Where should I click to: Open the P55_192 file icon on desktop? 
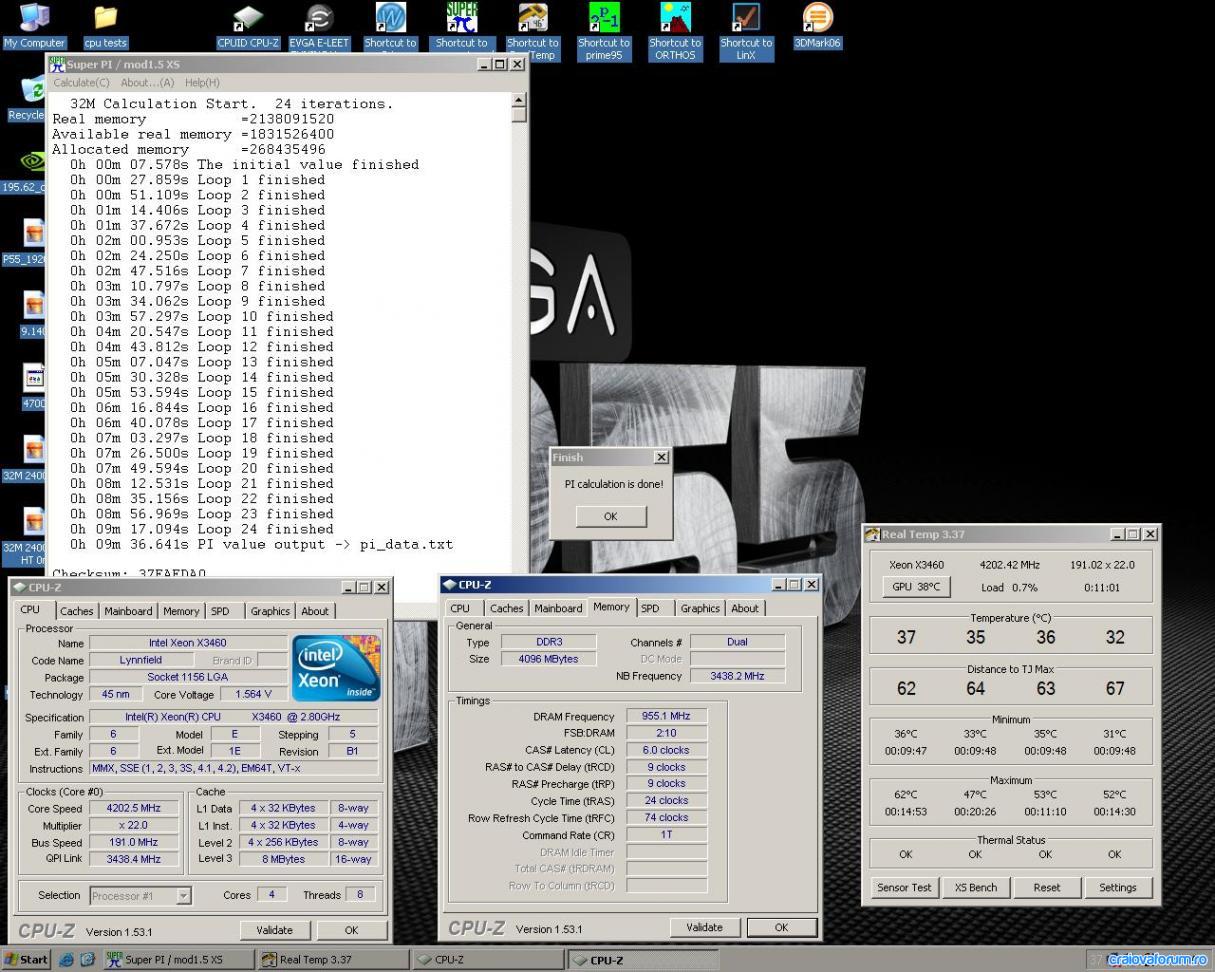[x=33, y=233]
